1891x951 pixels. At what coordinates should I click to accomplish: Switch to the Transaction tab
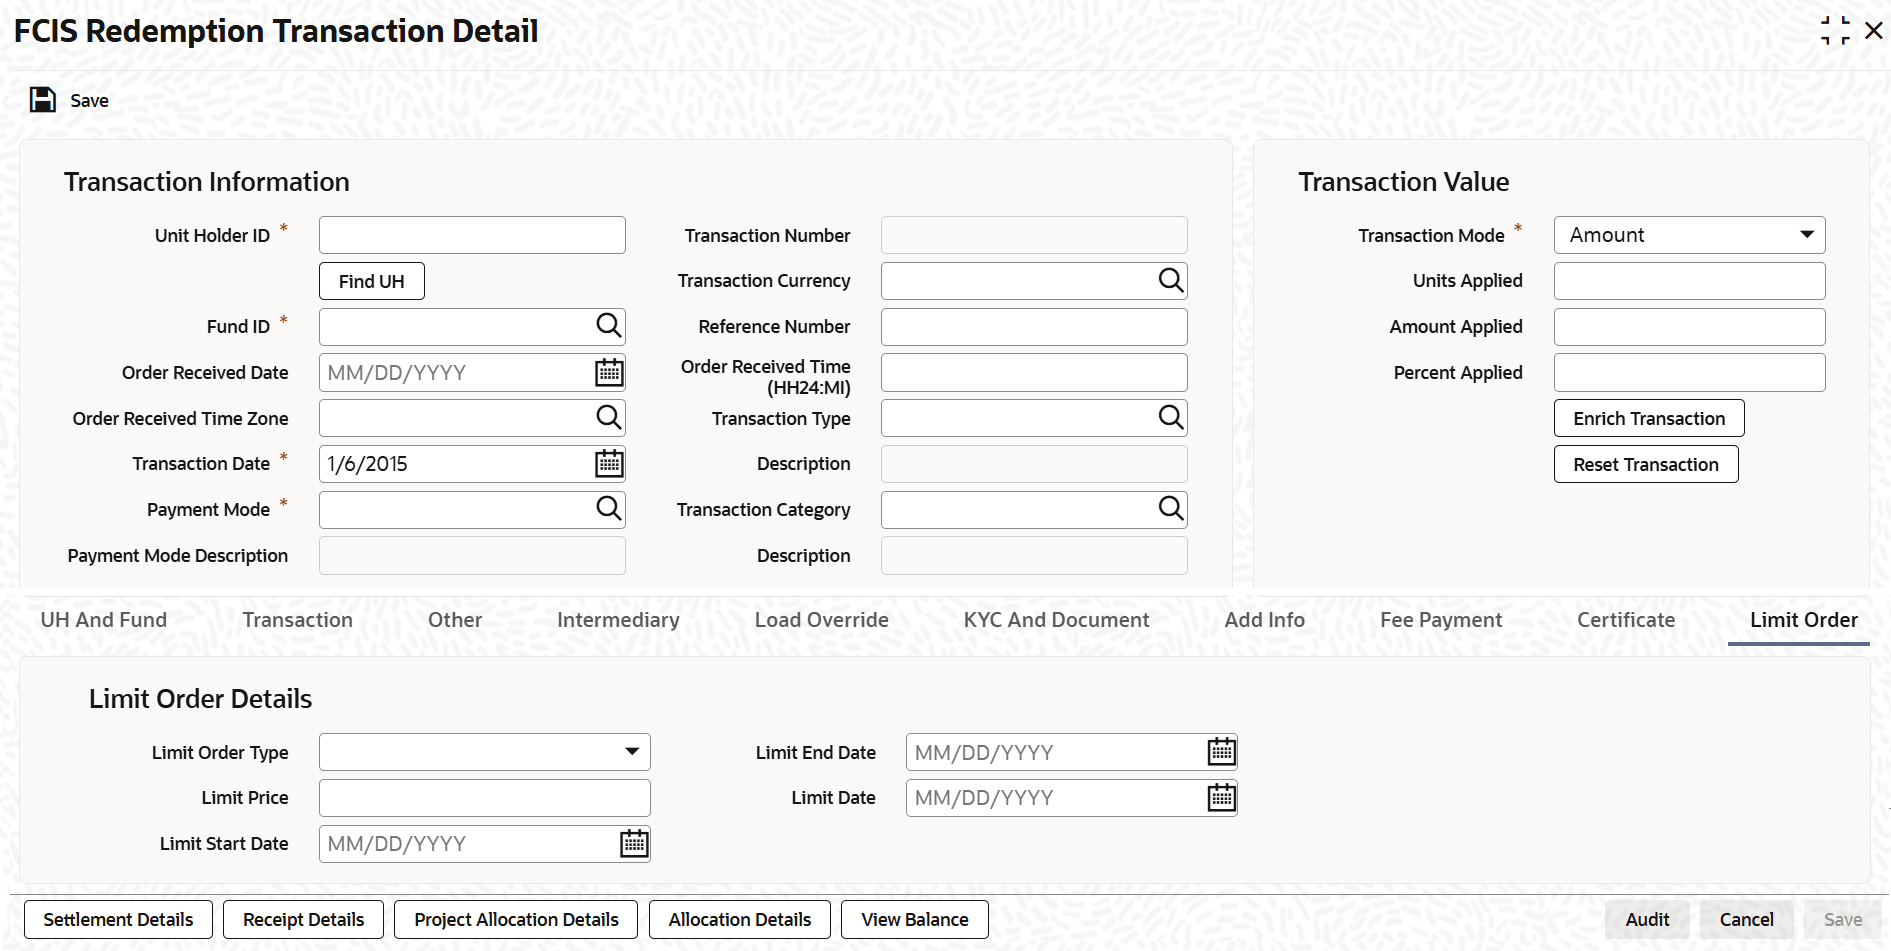click(297, 620)
